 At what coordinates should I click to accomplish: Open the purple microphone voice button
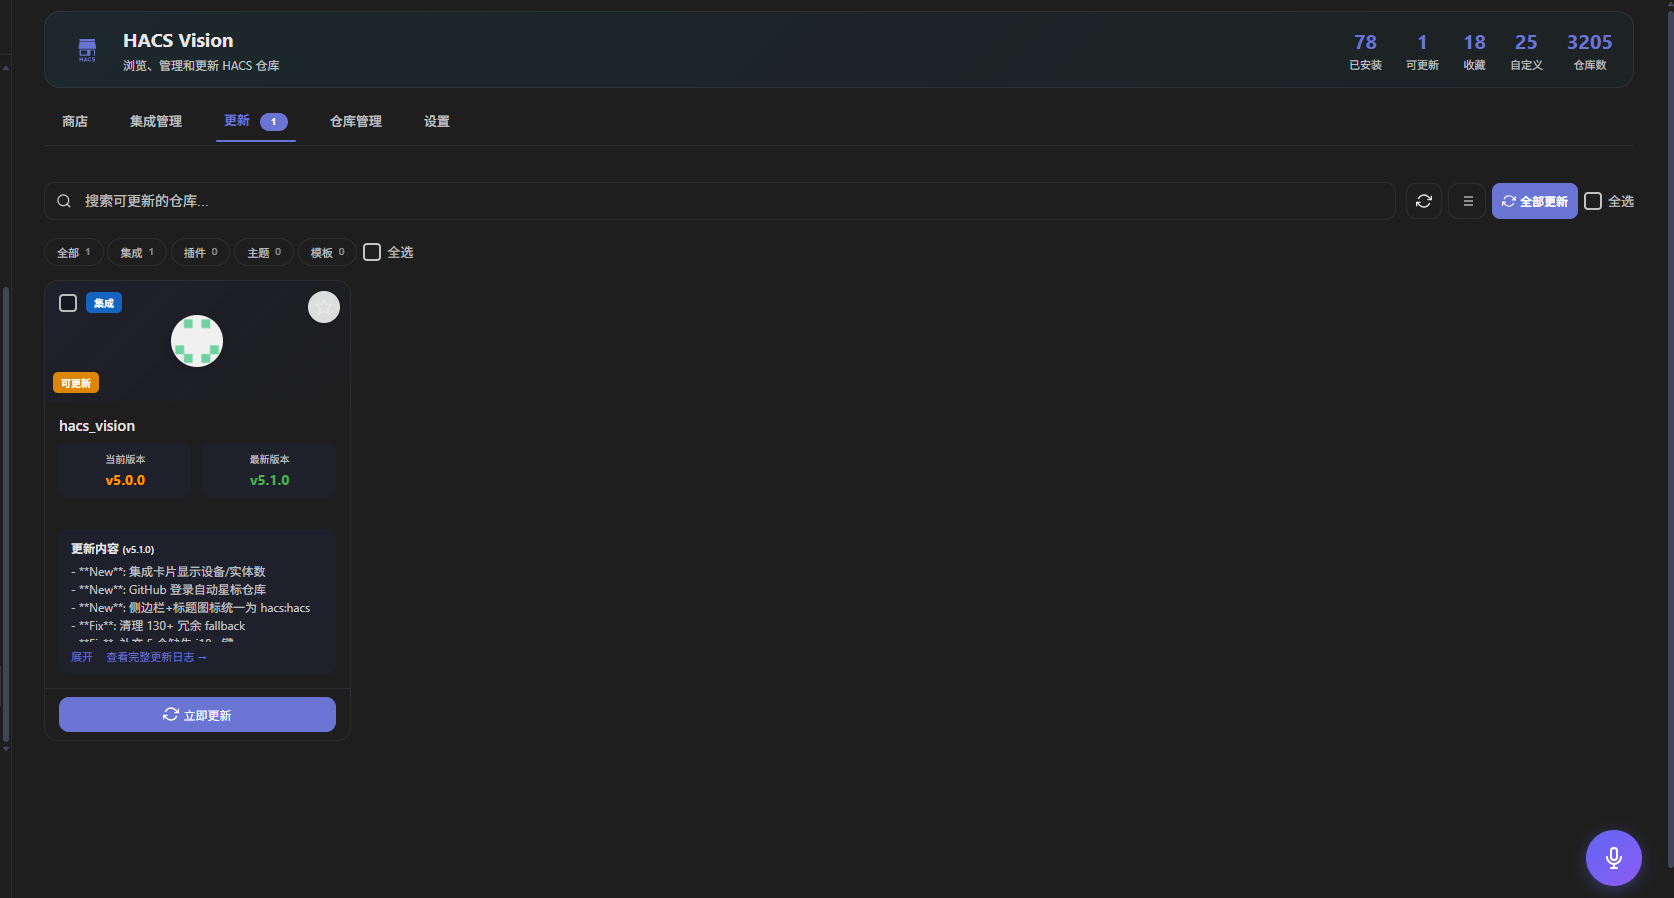coord(1613,858)
